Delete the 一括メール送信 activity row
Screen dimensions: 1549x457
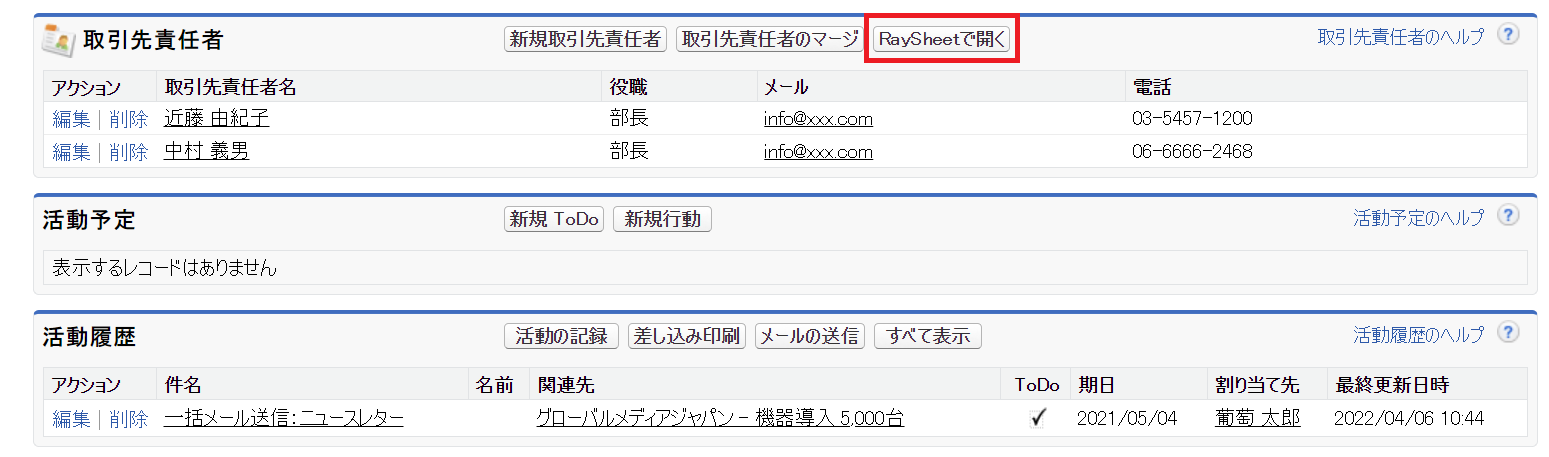129,419
